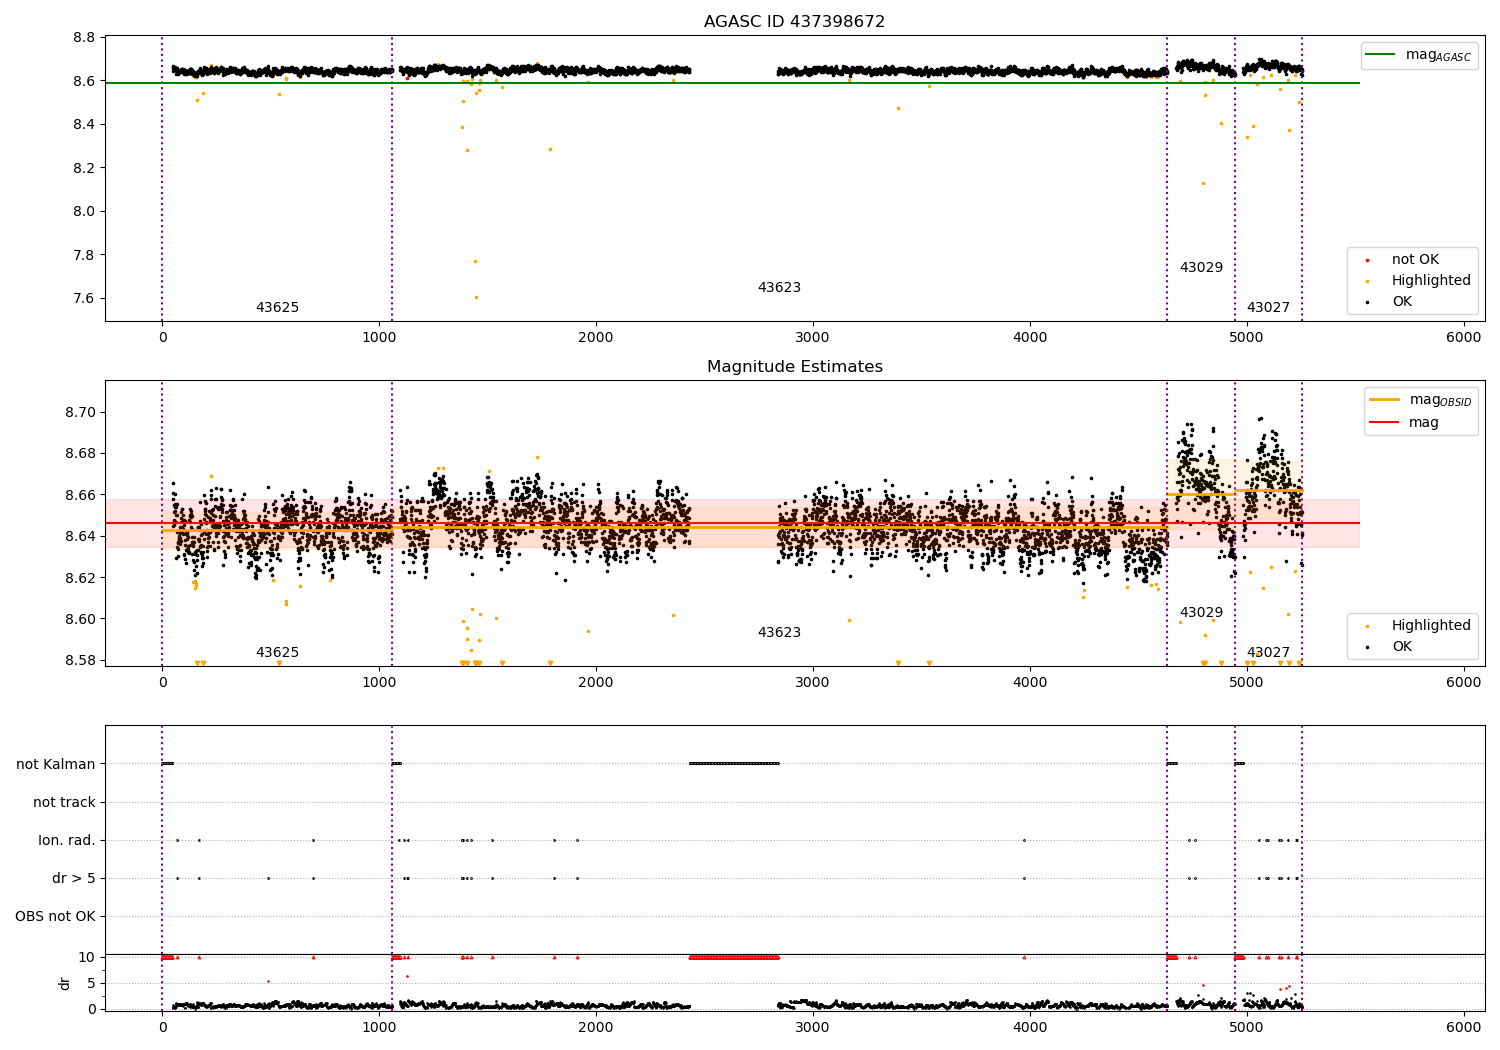Click OBSID label 43029 in top plot
Screen dimensions: 1500x1050
point(1201,268)
